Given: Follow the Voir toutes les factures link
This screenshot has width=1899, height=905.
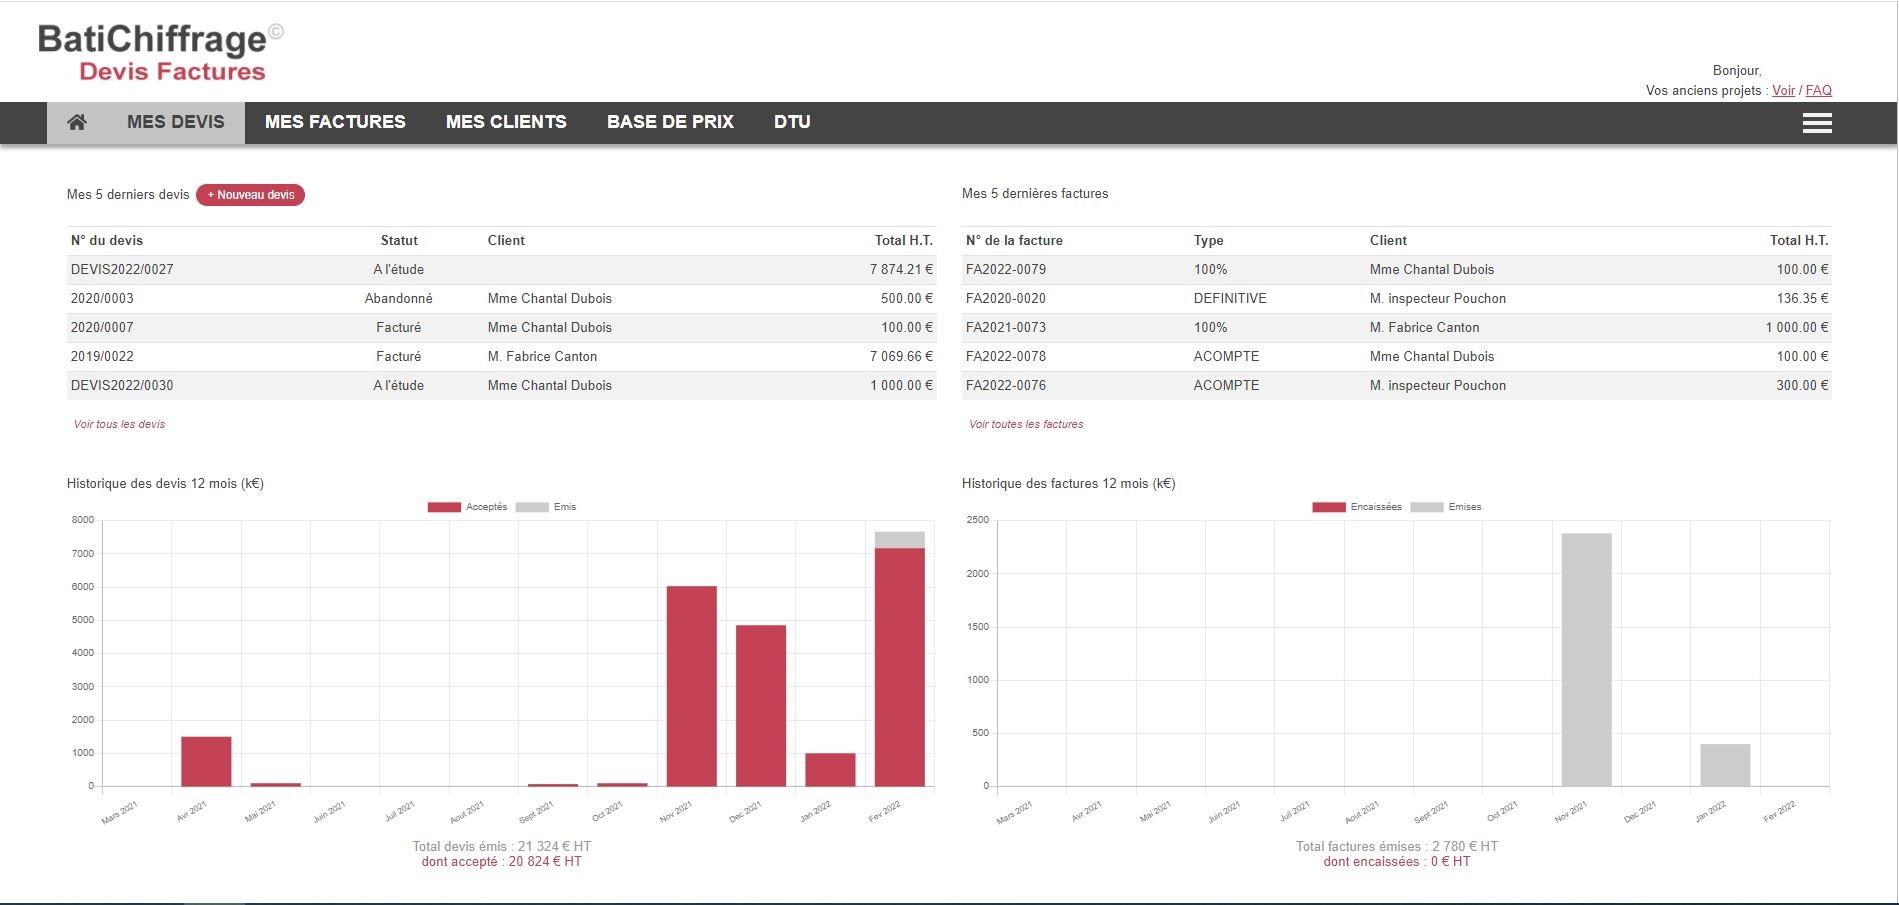Looking at the screenshot, I should tap(1026, 424).
